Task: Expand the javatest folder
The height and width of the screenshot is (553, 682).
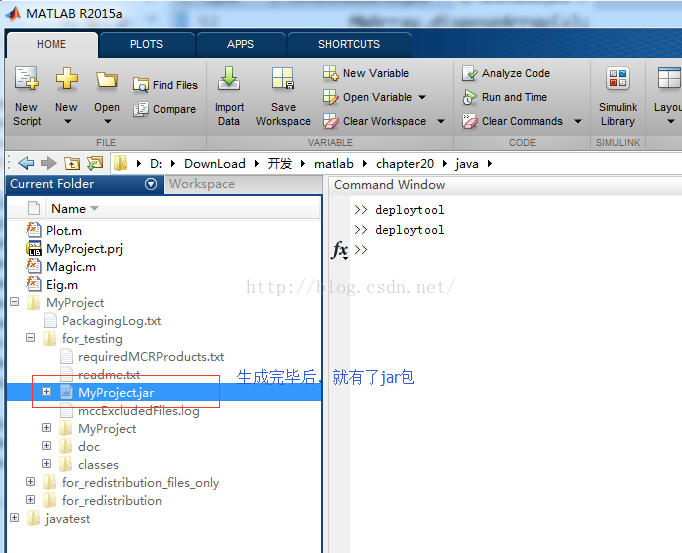Action: (x=14, y=517)
